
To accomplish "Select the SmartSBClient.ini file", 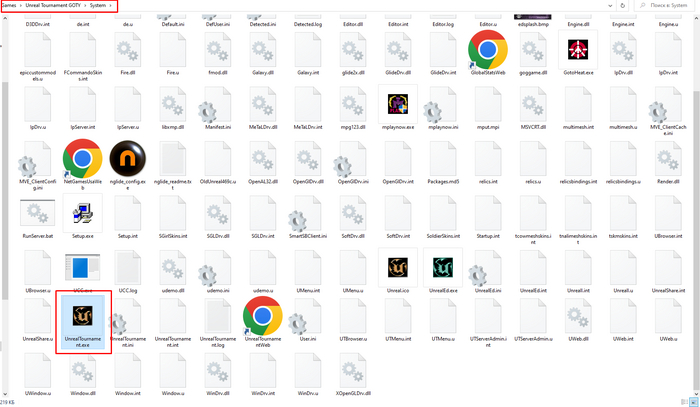I will 308,217.
